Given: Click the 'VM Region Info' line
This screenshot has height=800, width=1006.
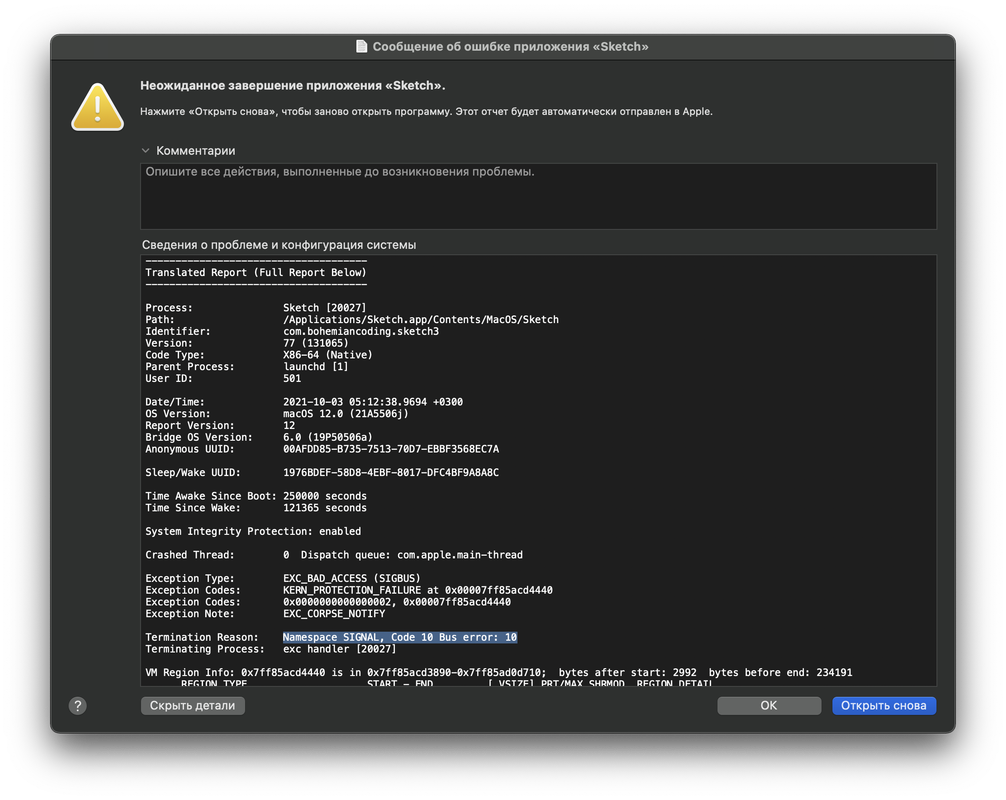Looking at the screenshot, I should (x=499, y=672).
